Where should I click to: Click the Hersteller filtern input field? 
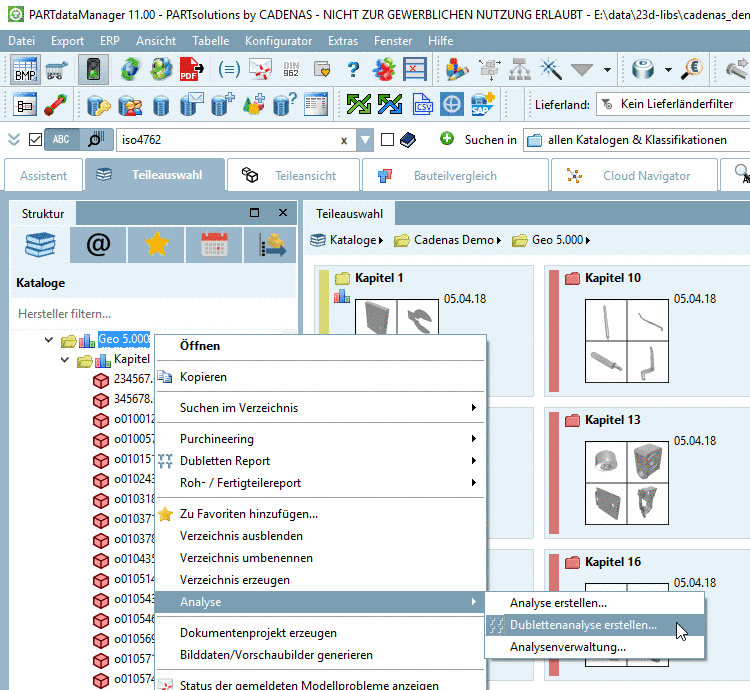pyautogui.click(x=154, y=314)
